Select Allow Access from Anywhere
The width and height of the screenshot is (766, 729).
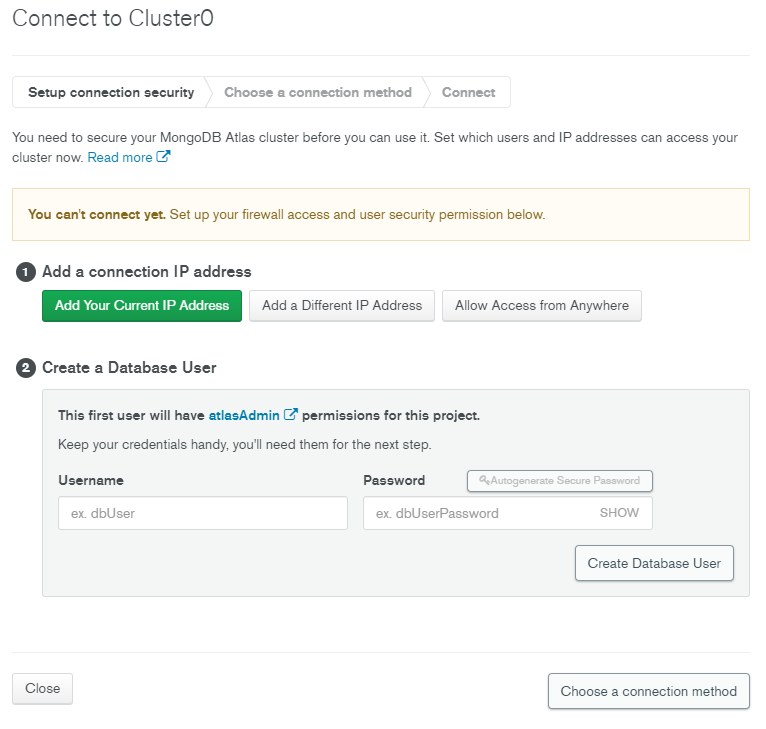542,306
